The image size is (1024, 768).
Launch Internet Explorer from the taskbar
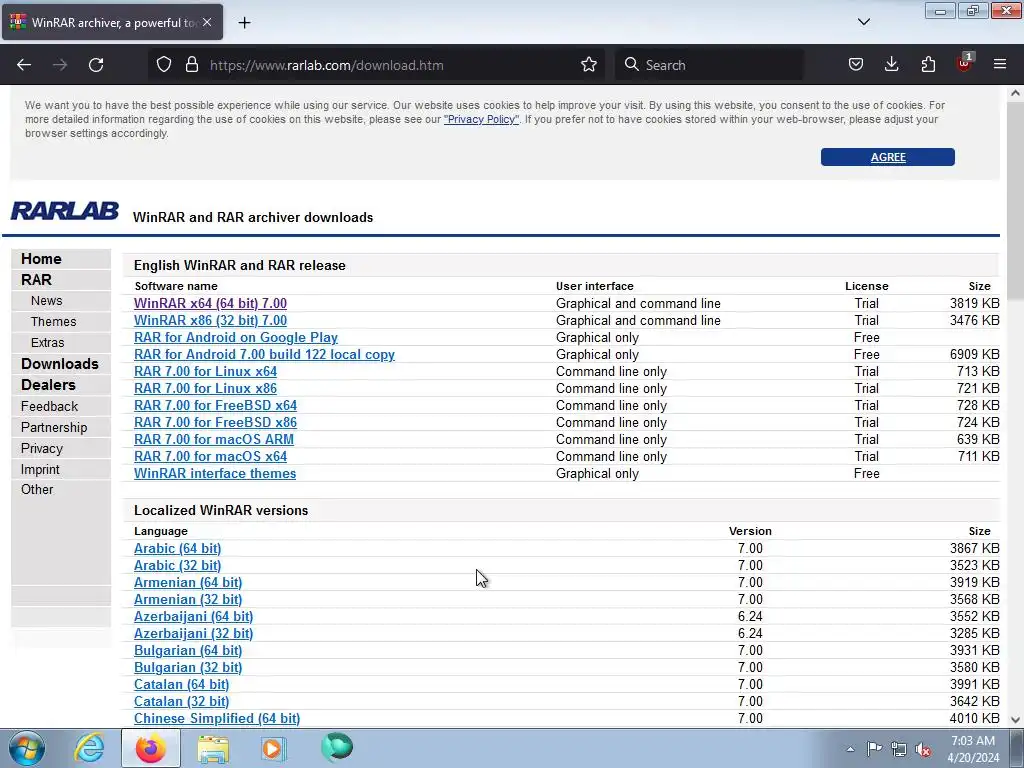click(89, 748)
